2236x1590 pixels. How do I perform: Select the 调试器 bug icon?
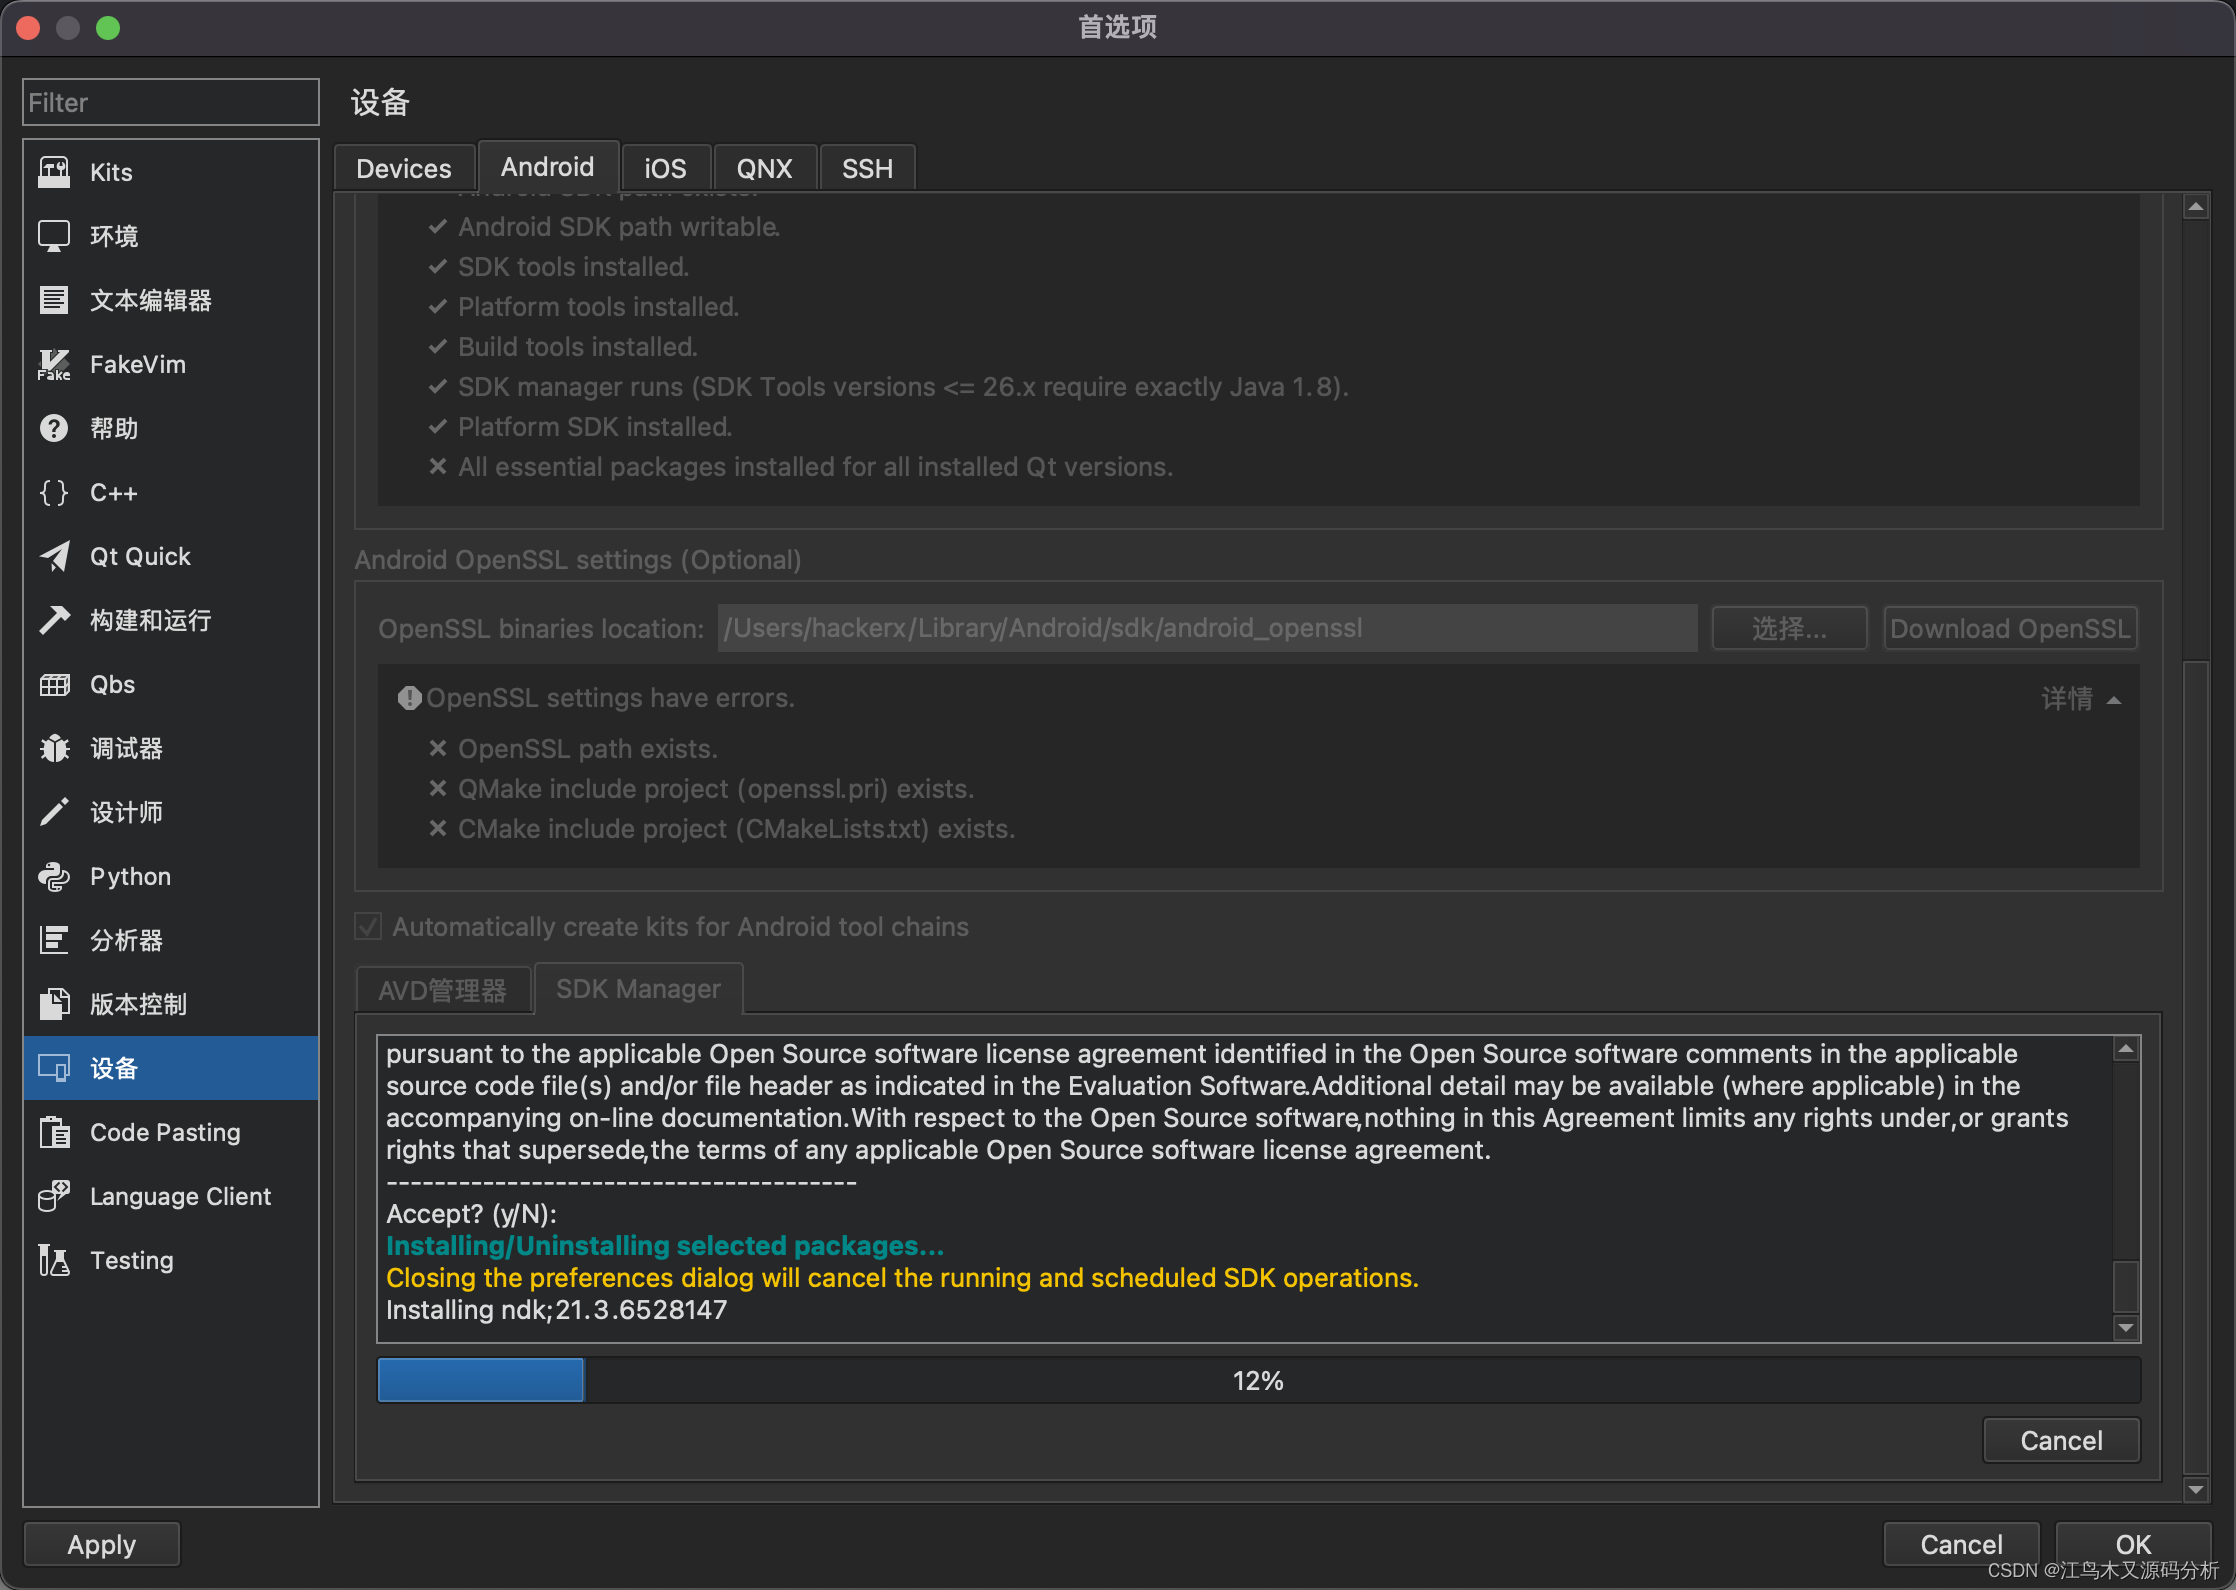click(x=54, y=748)
